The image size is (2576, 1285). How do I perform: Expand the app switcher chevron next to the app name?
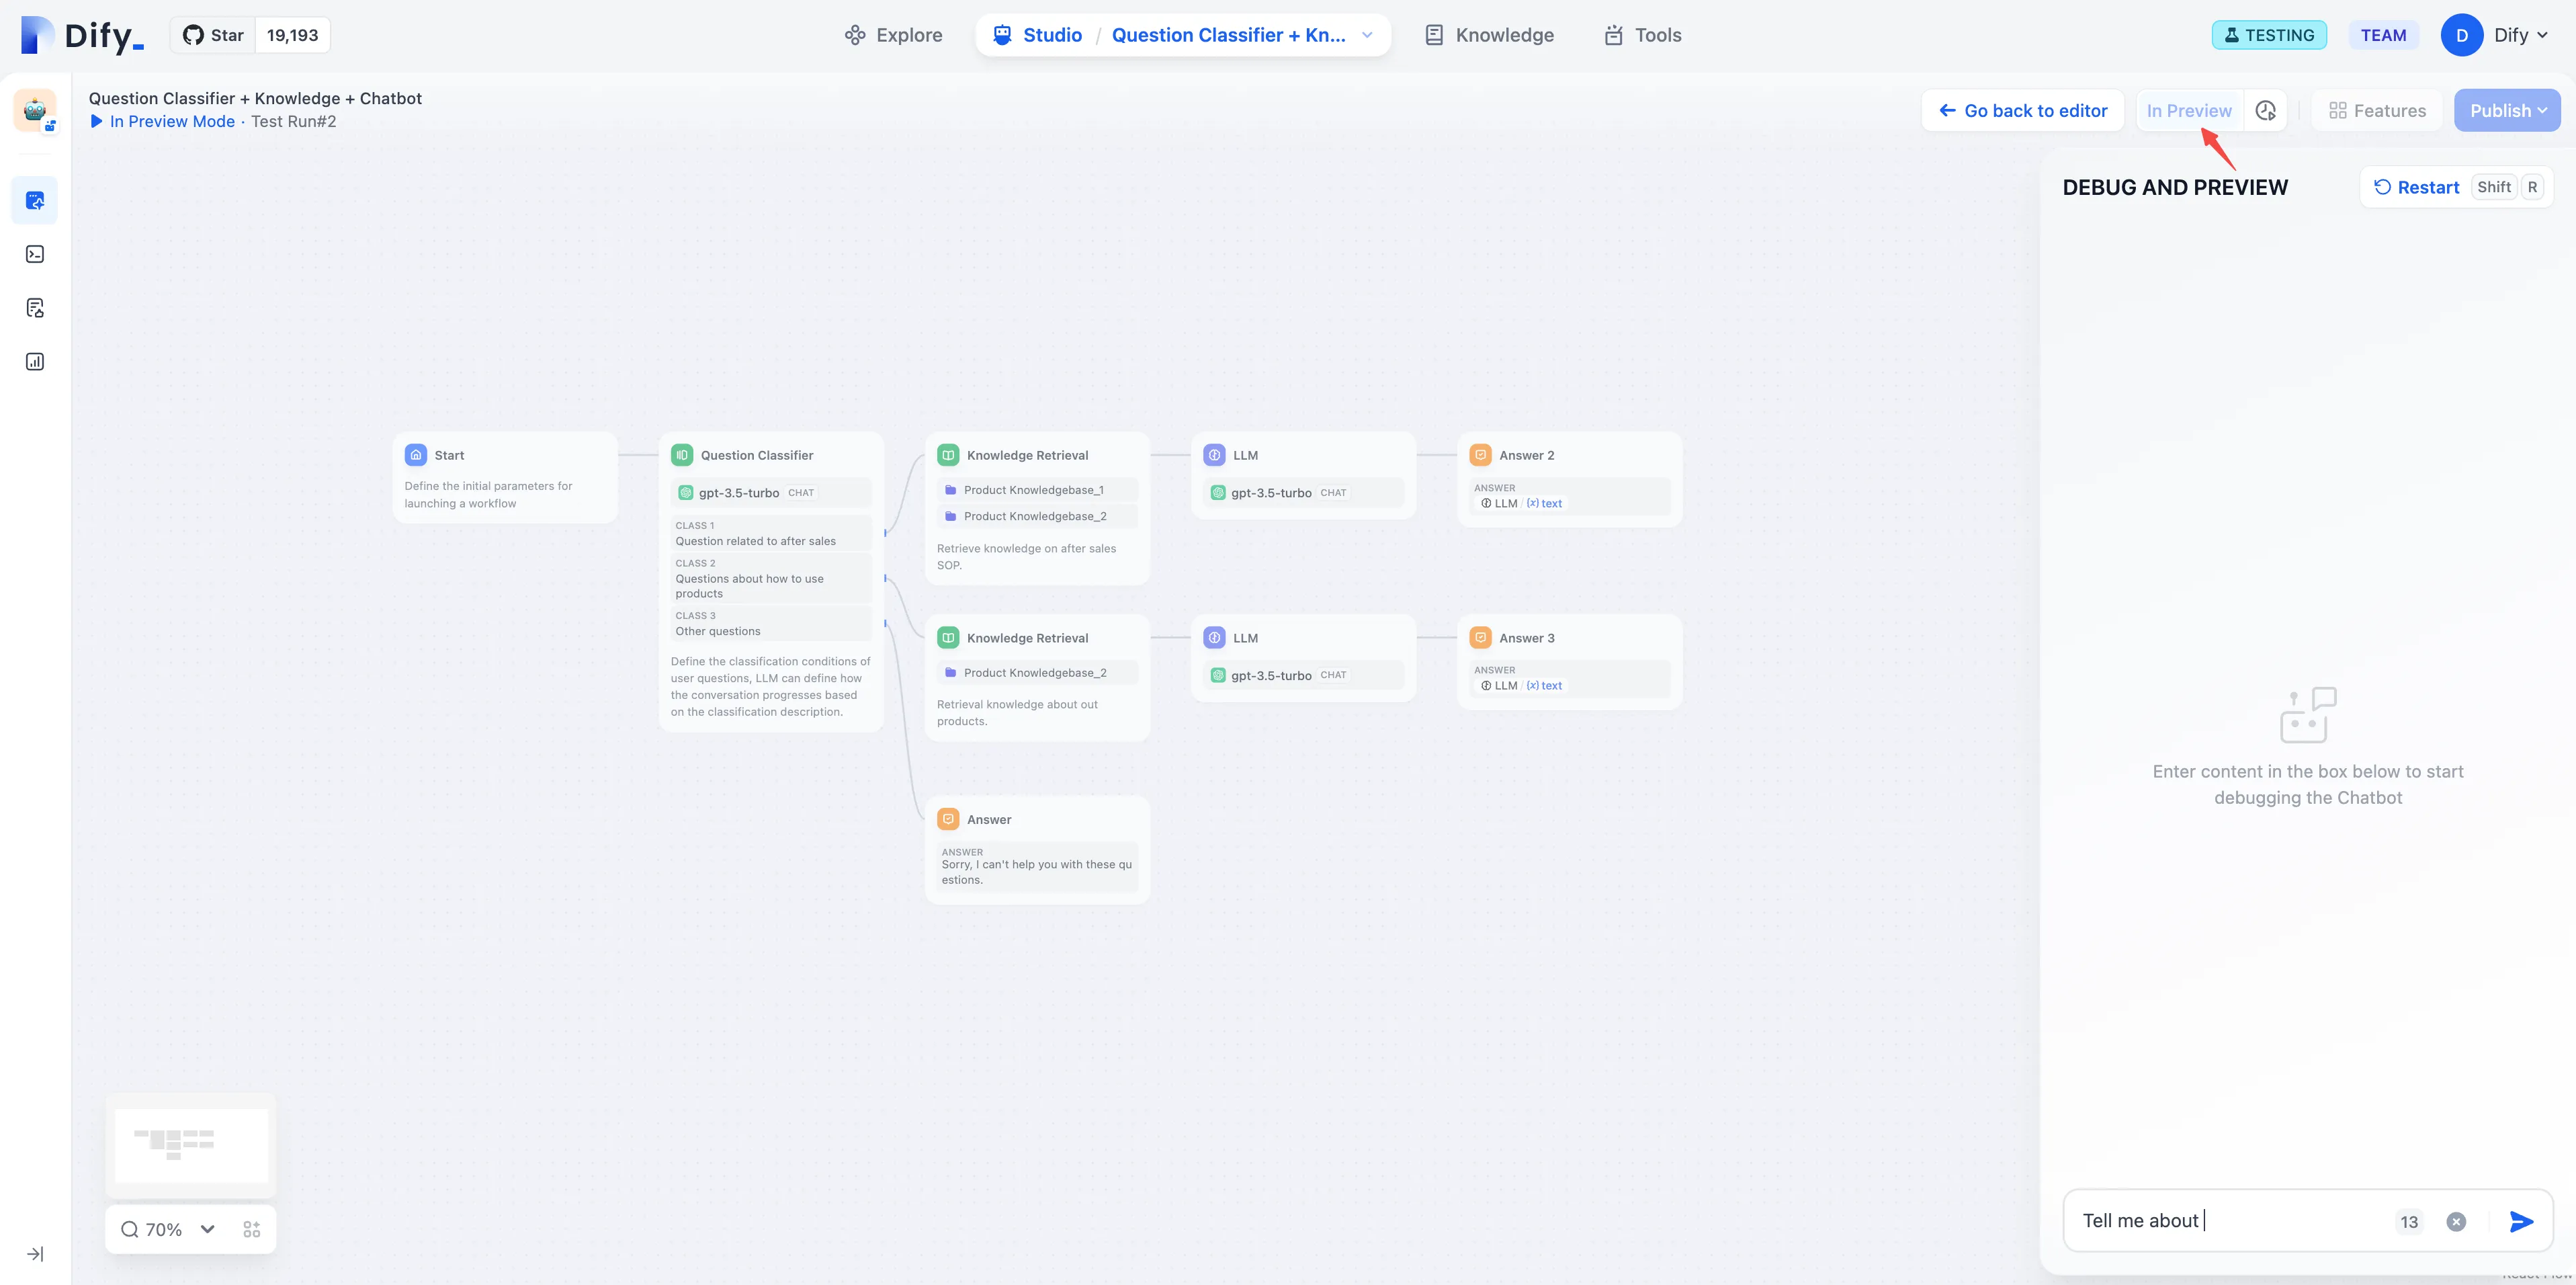1367,35
